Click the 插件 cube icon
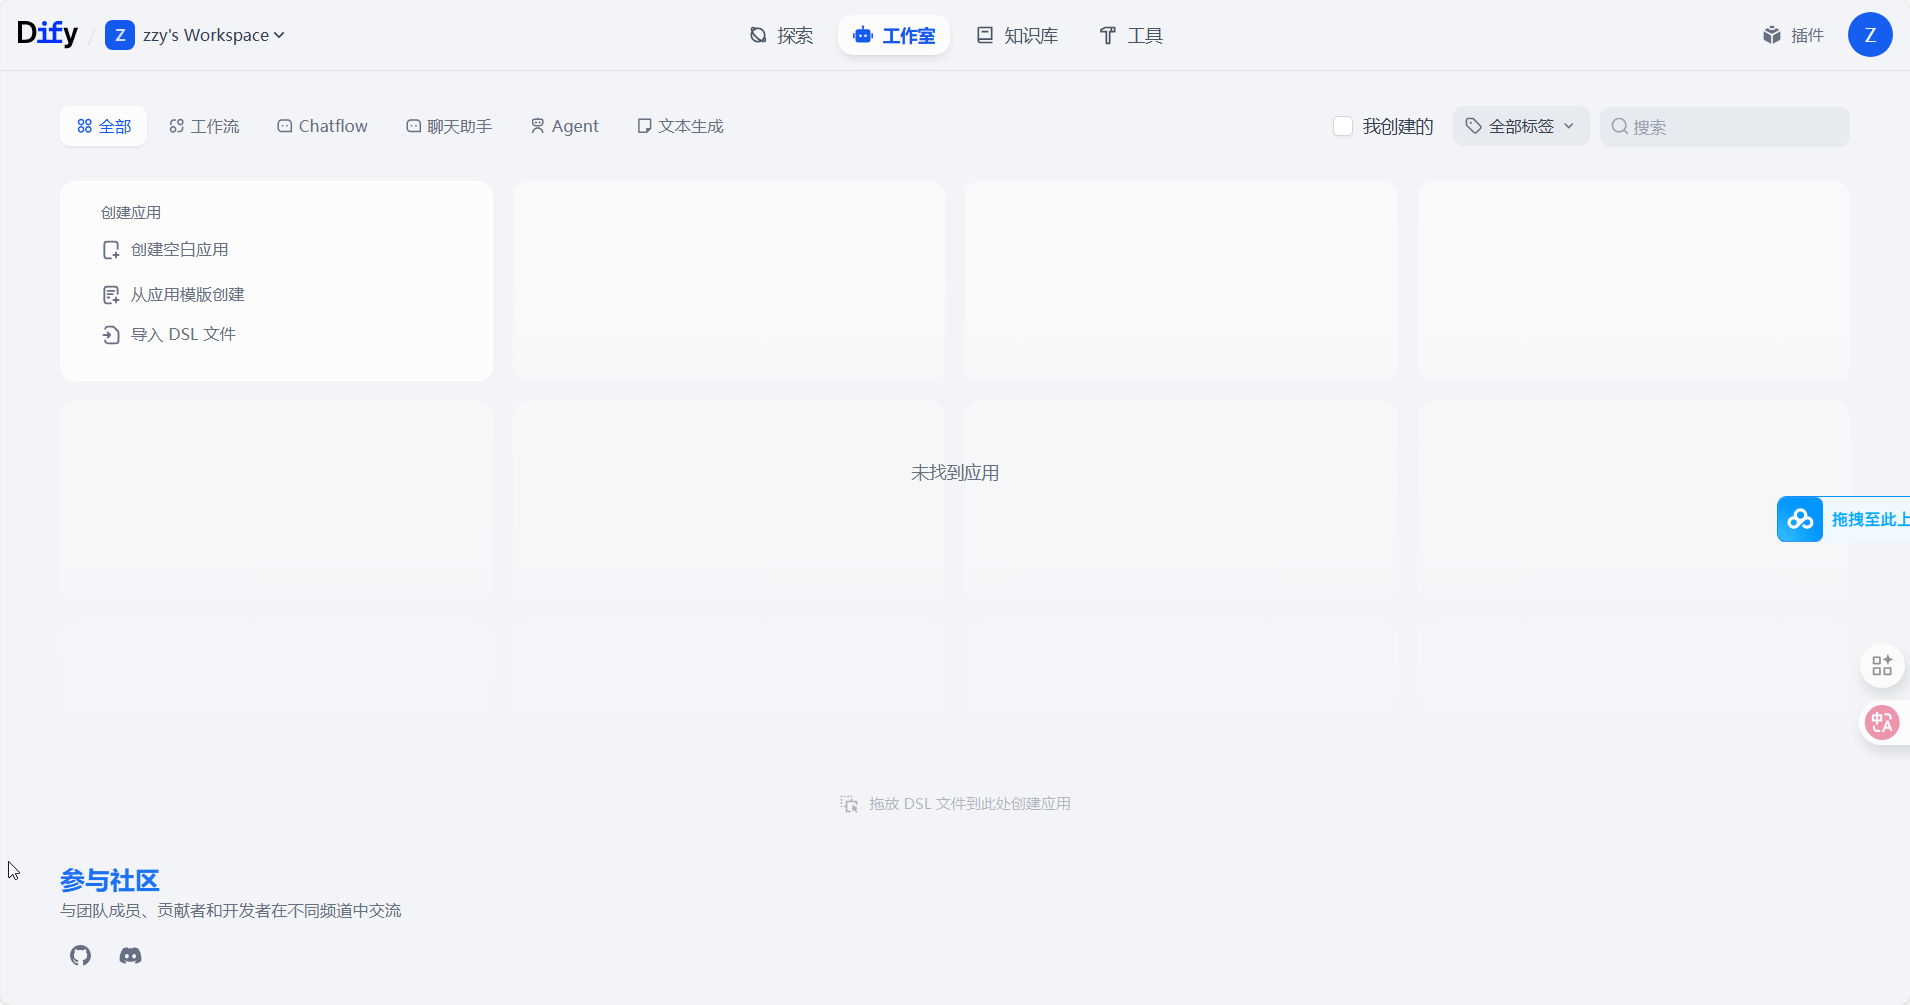The width and height of the screenshot is (1910, 1005). pyautogui.click(x=1772, y=36)
